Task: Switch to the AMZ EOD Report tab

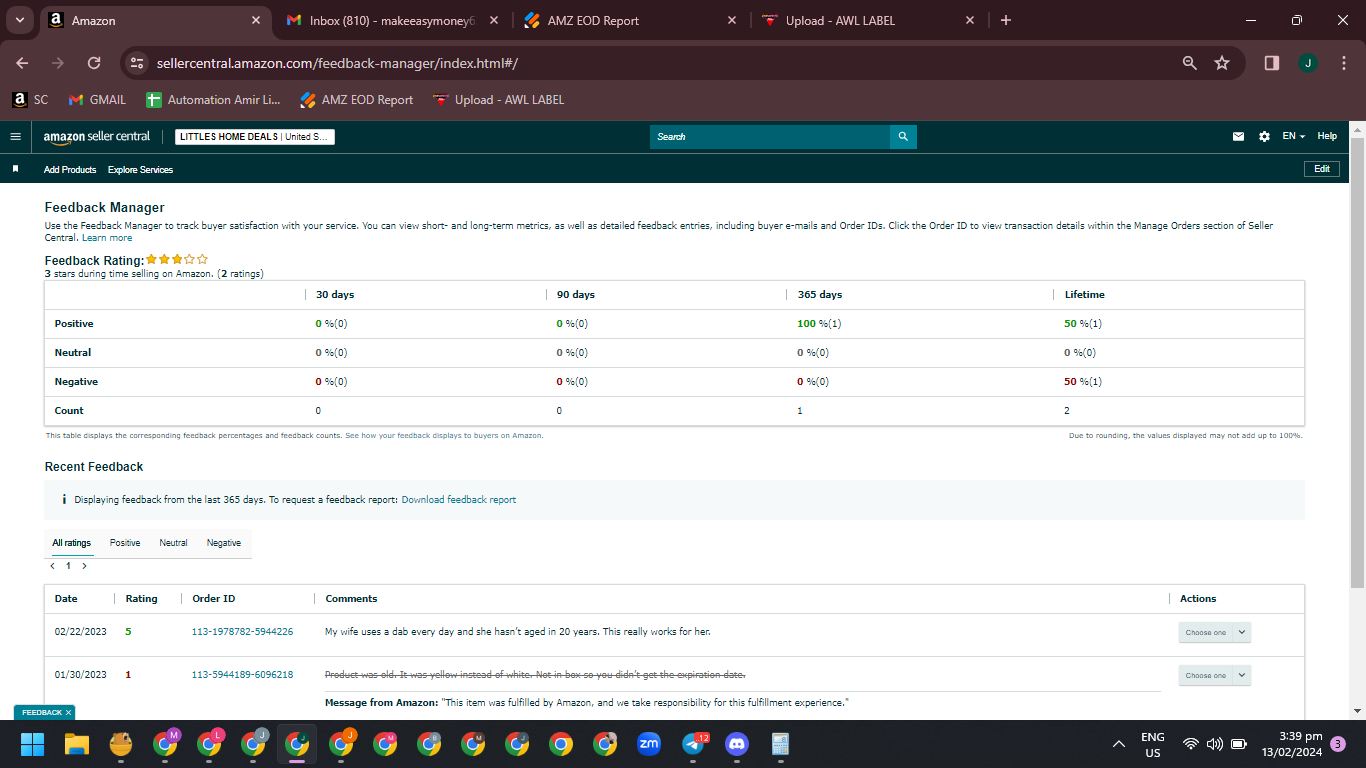Action: [x=630, y=20]
